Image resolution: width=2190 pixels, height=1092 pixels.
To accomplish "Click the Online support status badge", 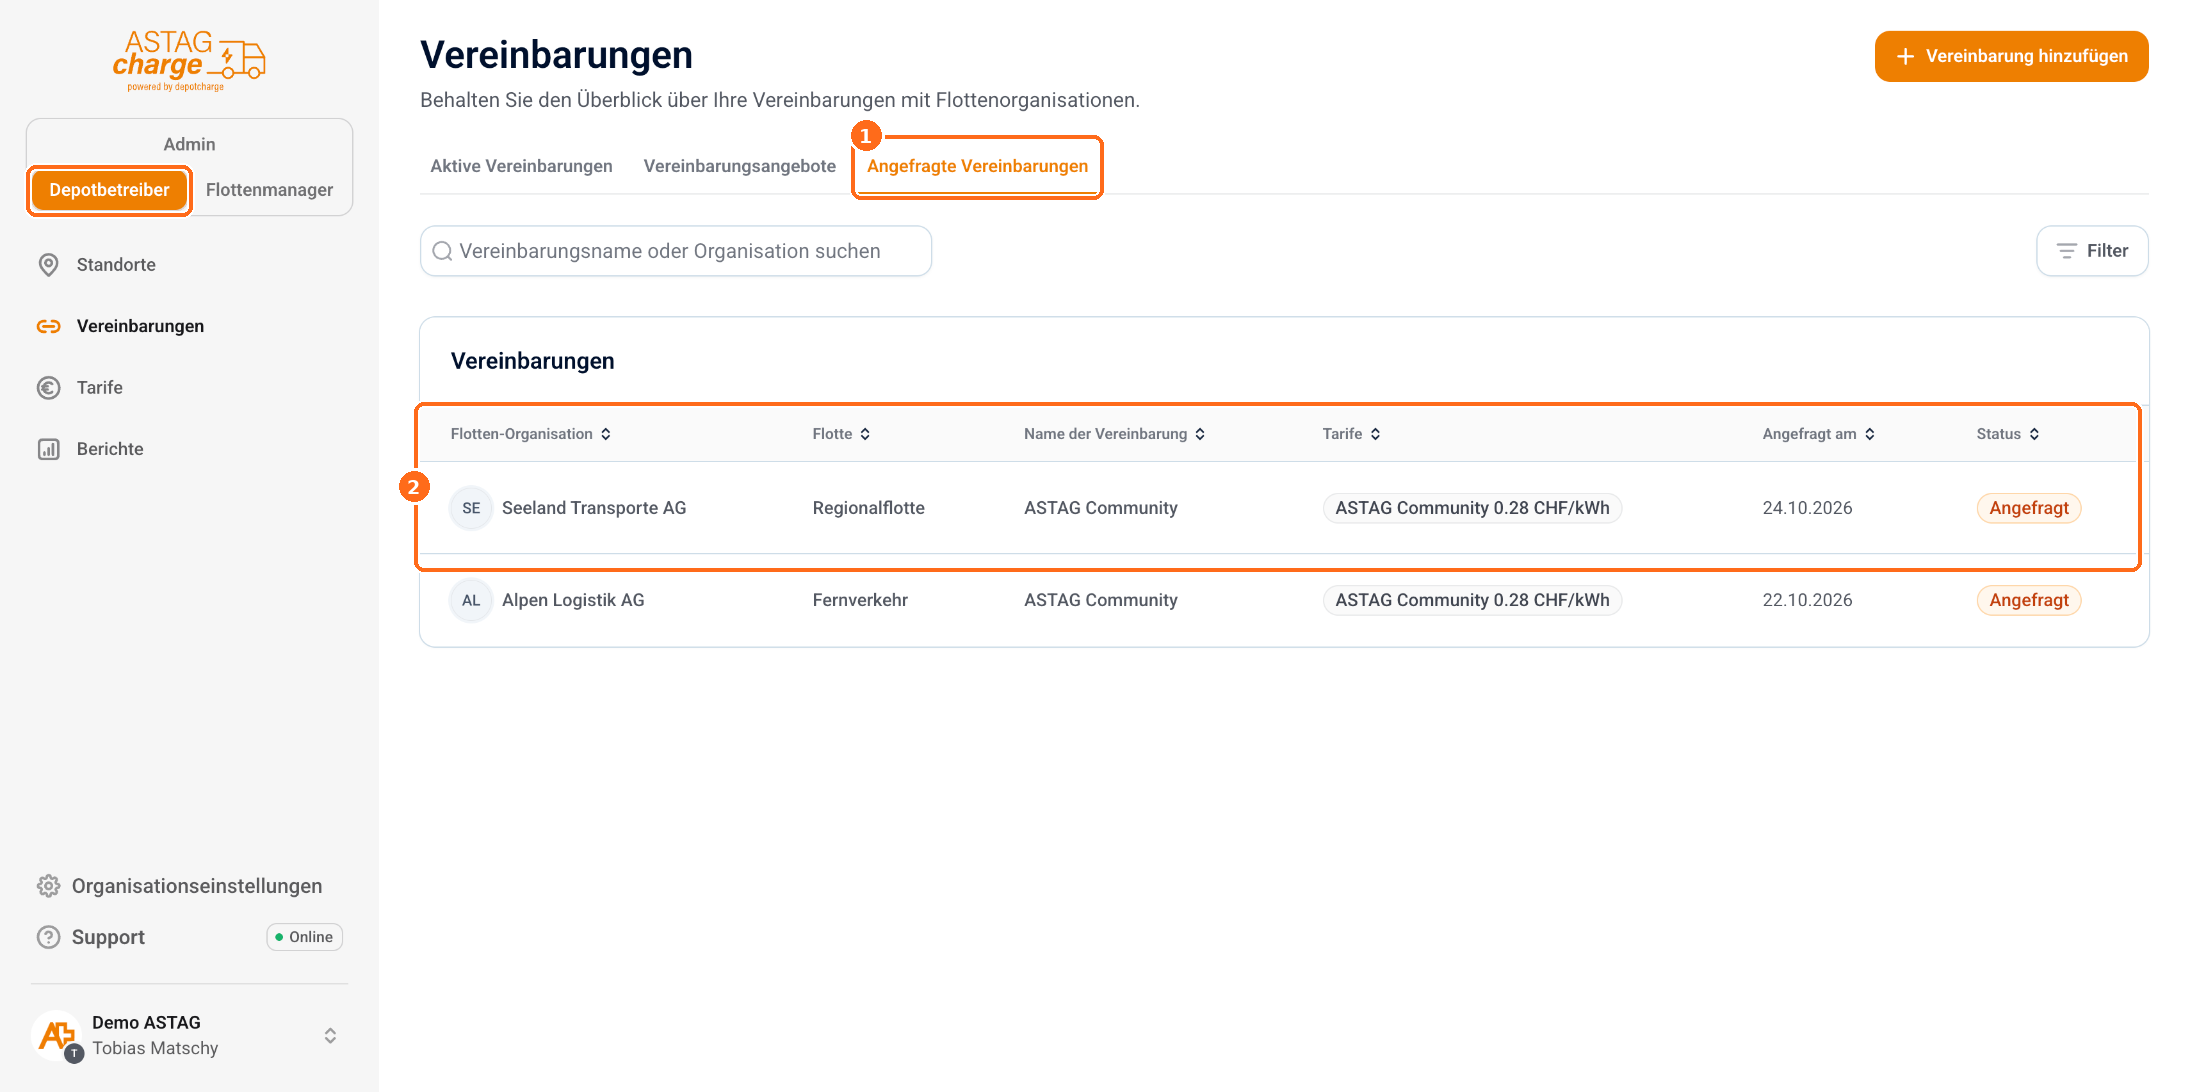I will pyautogui.click(x=304, y=937).
